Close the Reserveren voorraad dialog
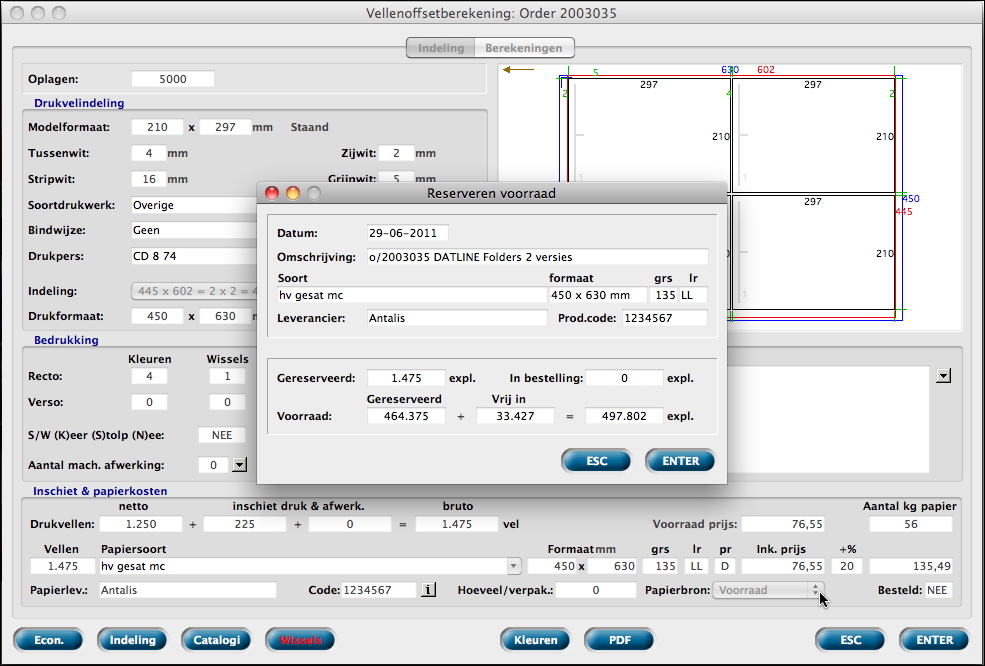This screenshot has height=666, width=985. pyautogui.click(x=272, y=194)
